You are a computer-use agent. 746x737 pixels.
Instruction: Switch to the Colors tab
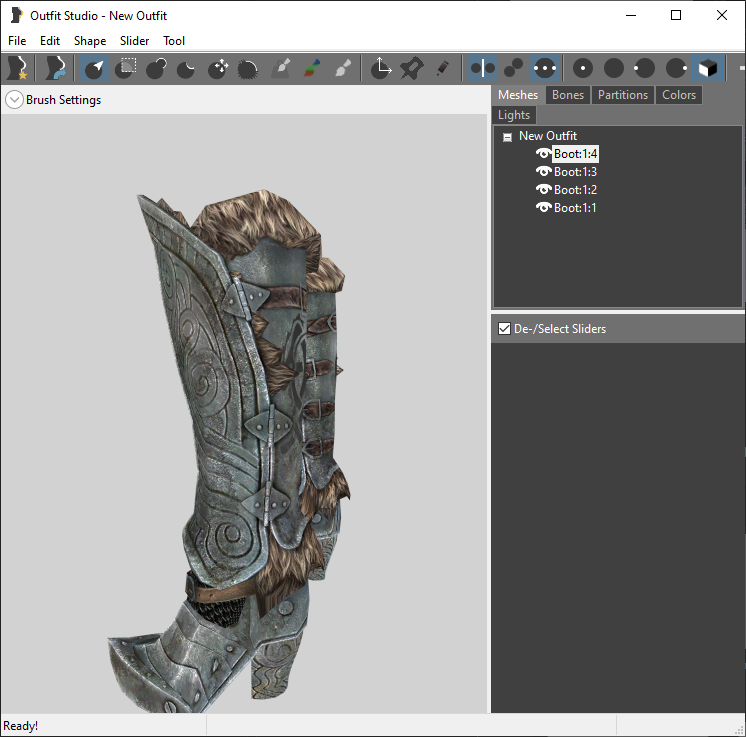679,95
